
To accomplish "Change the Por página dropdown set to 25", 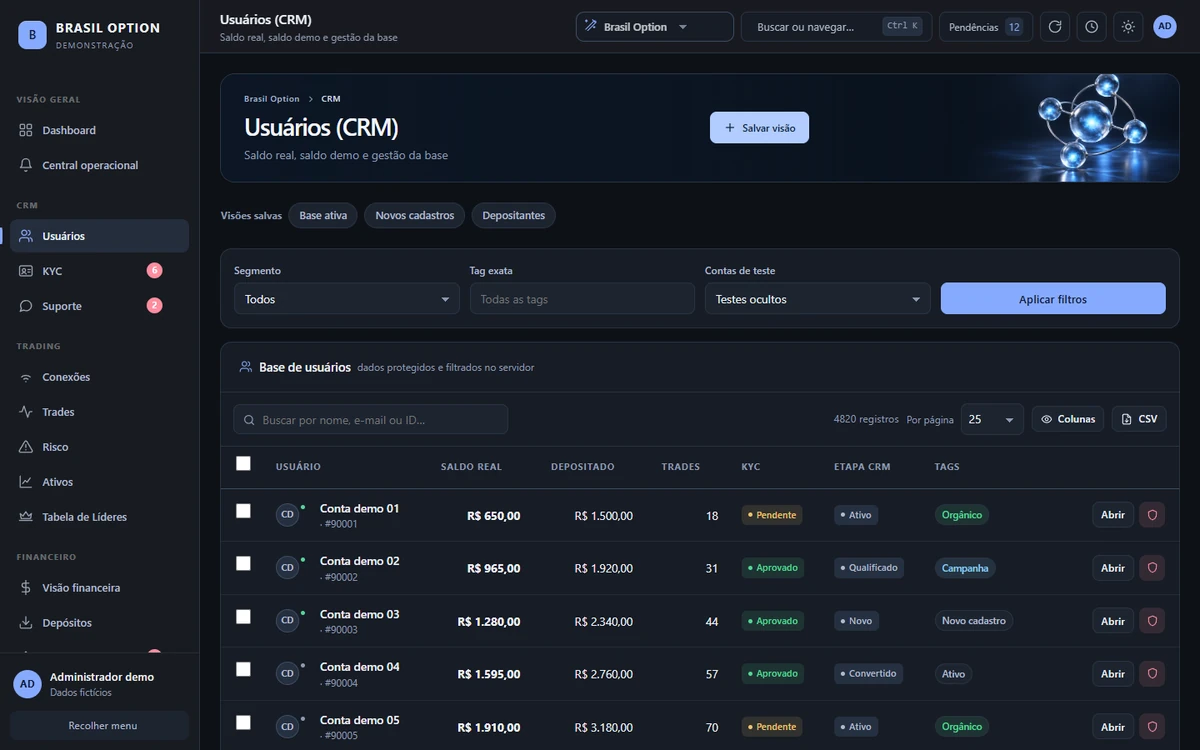I will 992,419.
